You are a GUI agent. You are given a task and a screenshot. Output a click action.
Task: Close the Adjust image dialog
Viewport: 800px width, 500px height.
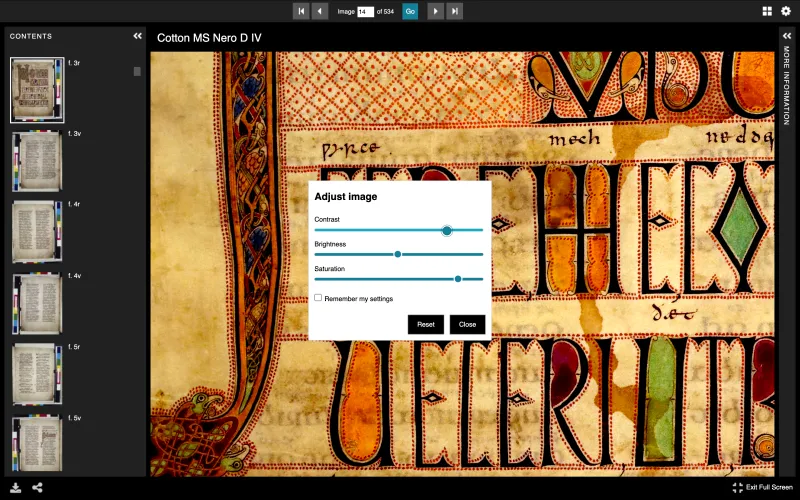pyautogui.click(x=467, y=324)
